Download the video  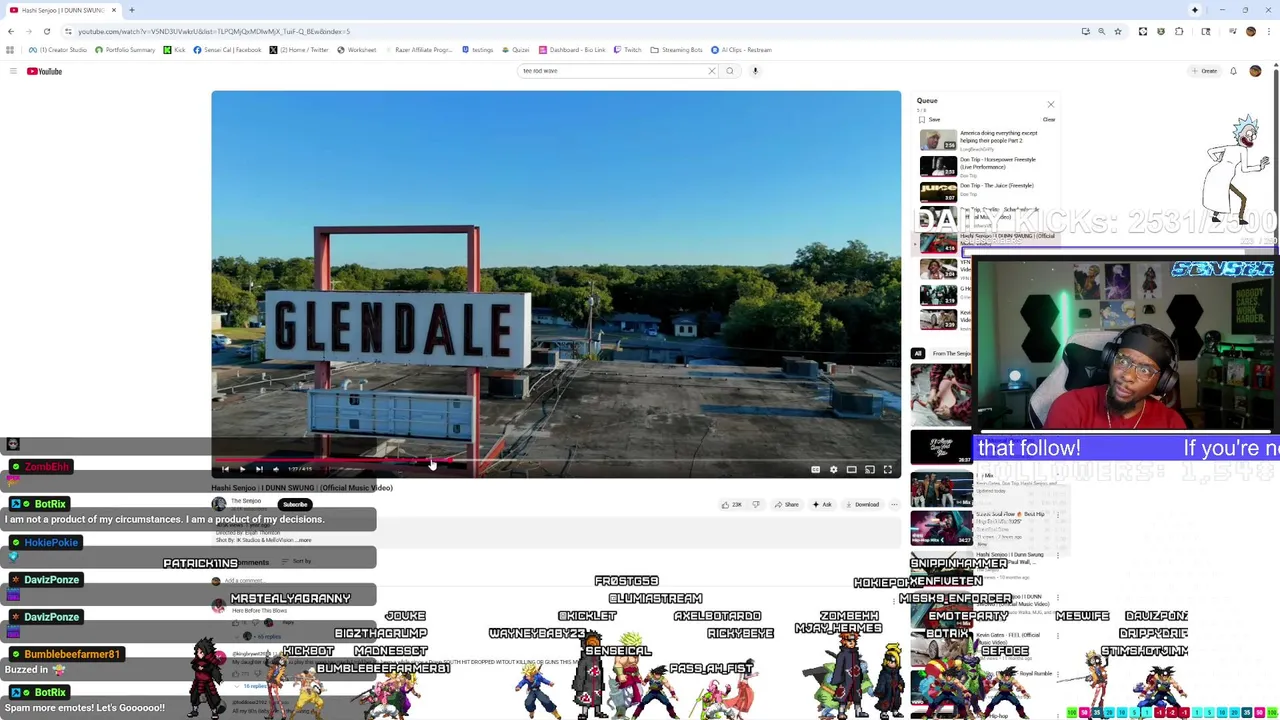[x=862, y=504]
